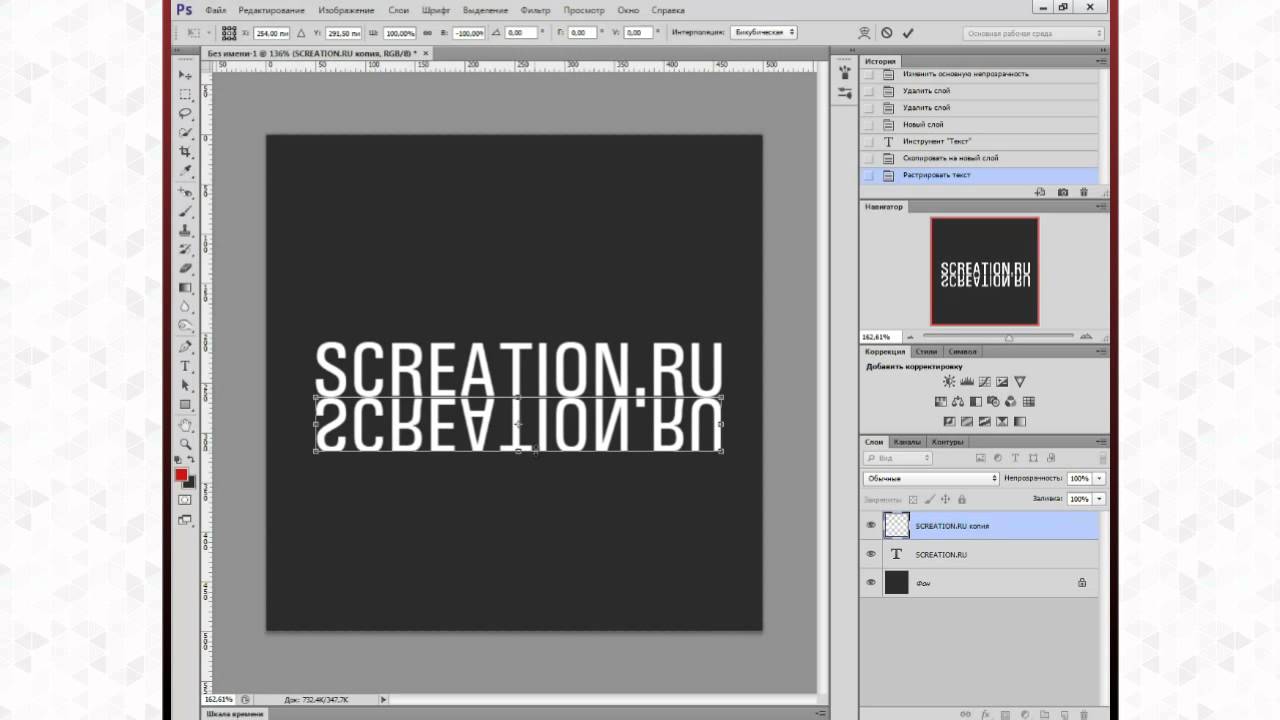
Task: Click the Navigator preview thumbnail
Action: coord(985,271)
